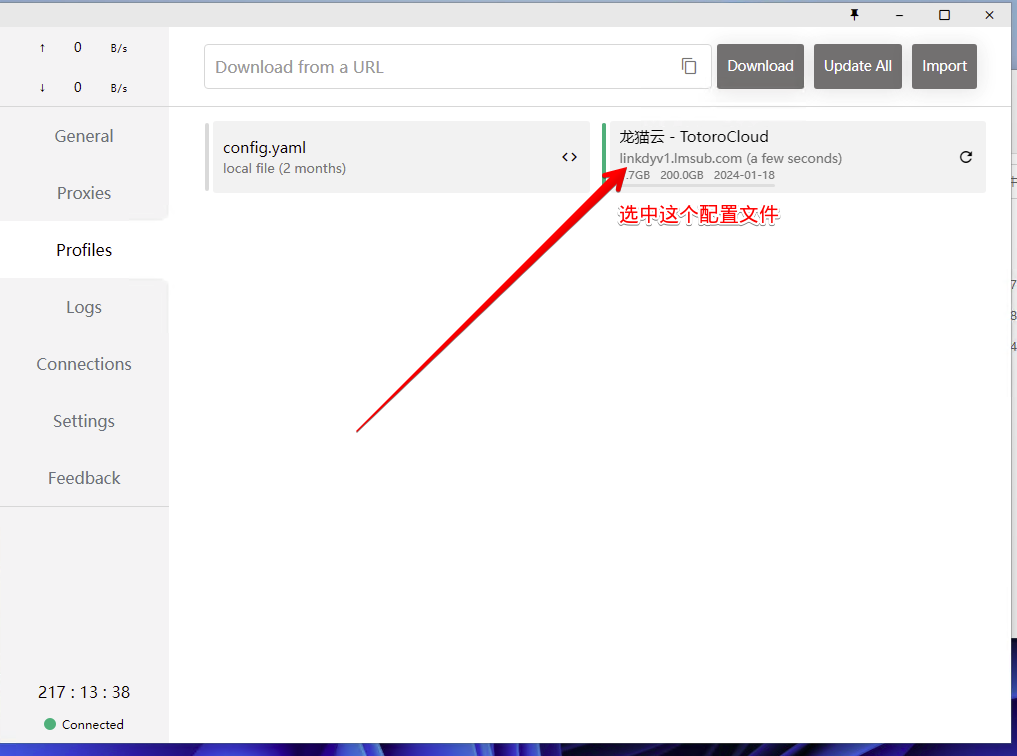Switch to the Proxies tab

84,193
